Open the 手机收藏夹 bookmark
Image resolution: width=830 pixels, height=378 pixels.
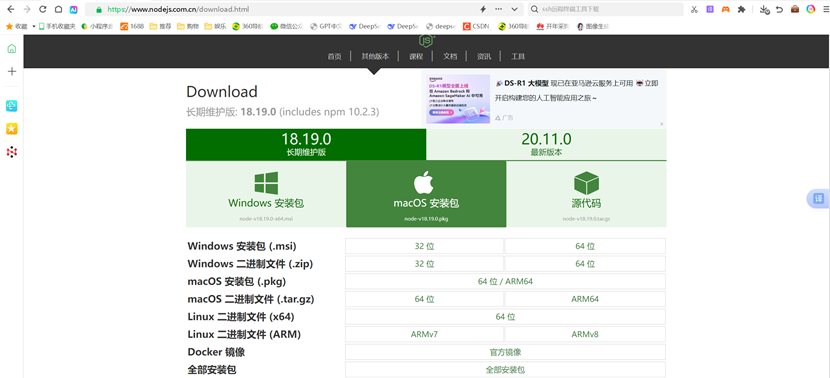57,26
